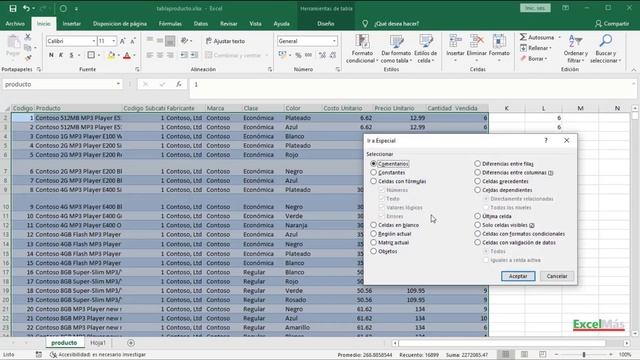Open Formato condicional icon
640x360 pixels.
tap(362, 41)
